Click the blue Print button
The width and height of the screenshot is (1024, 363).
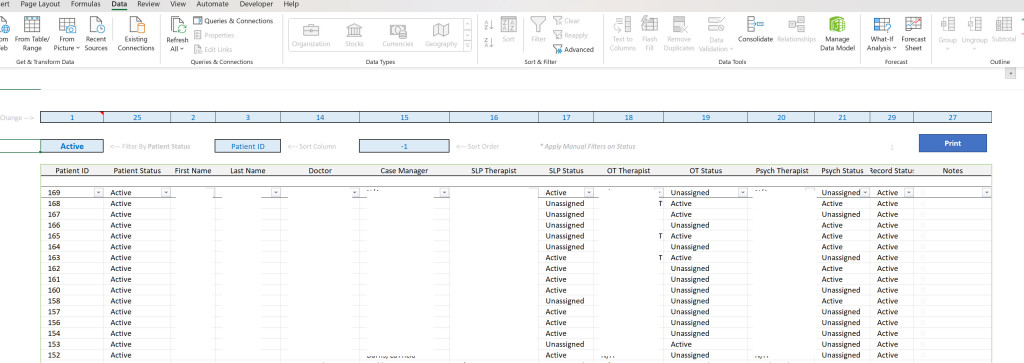(952, 143)
